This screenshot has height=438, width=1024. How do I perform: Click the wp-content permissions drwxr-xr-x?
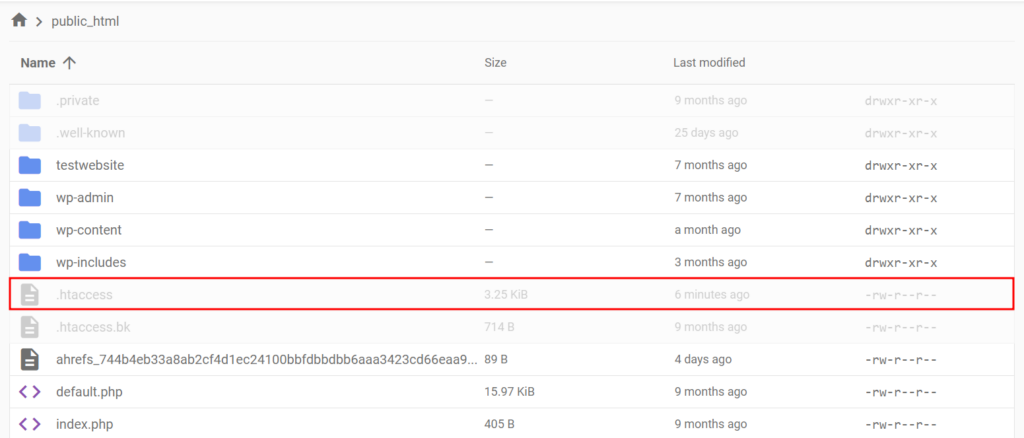coord(901,230)
